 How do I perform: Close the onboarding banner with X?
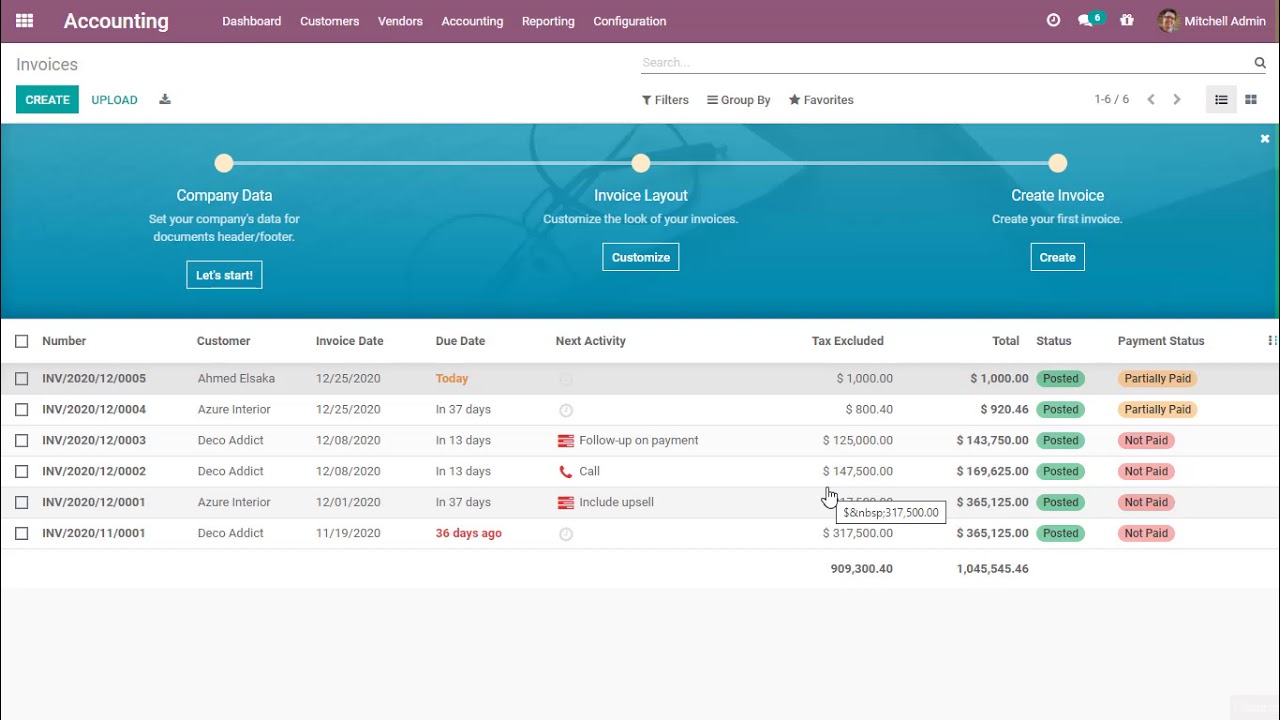(x=1265, y=139)
